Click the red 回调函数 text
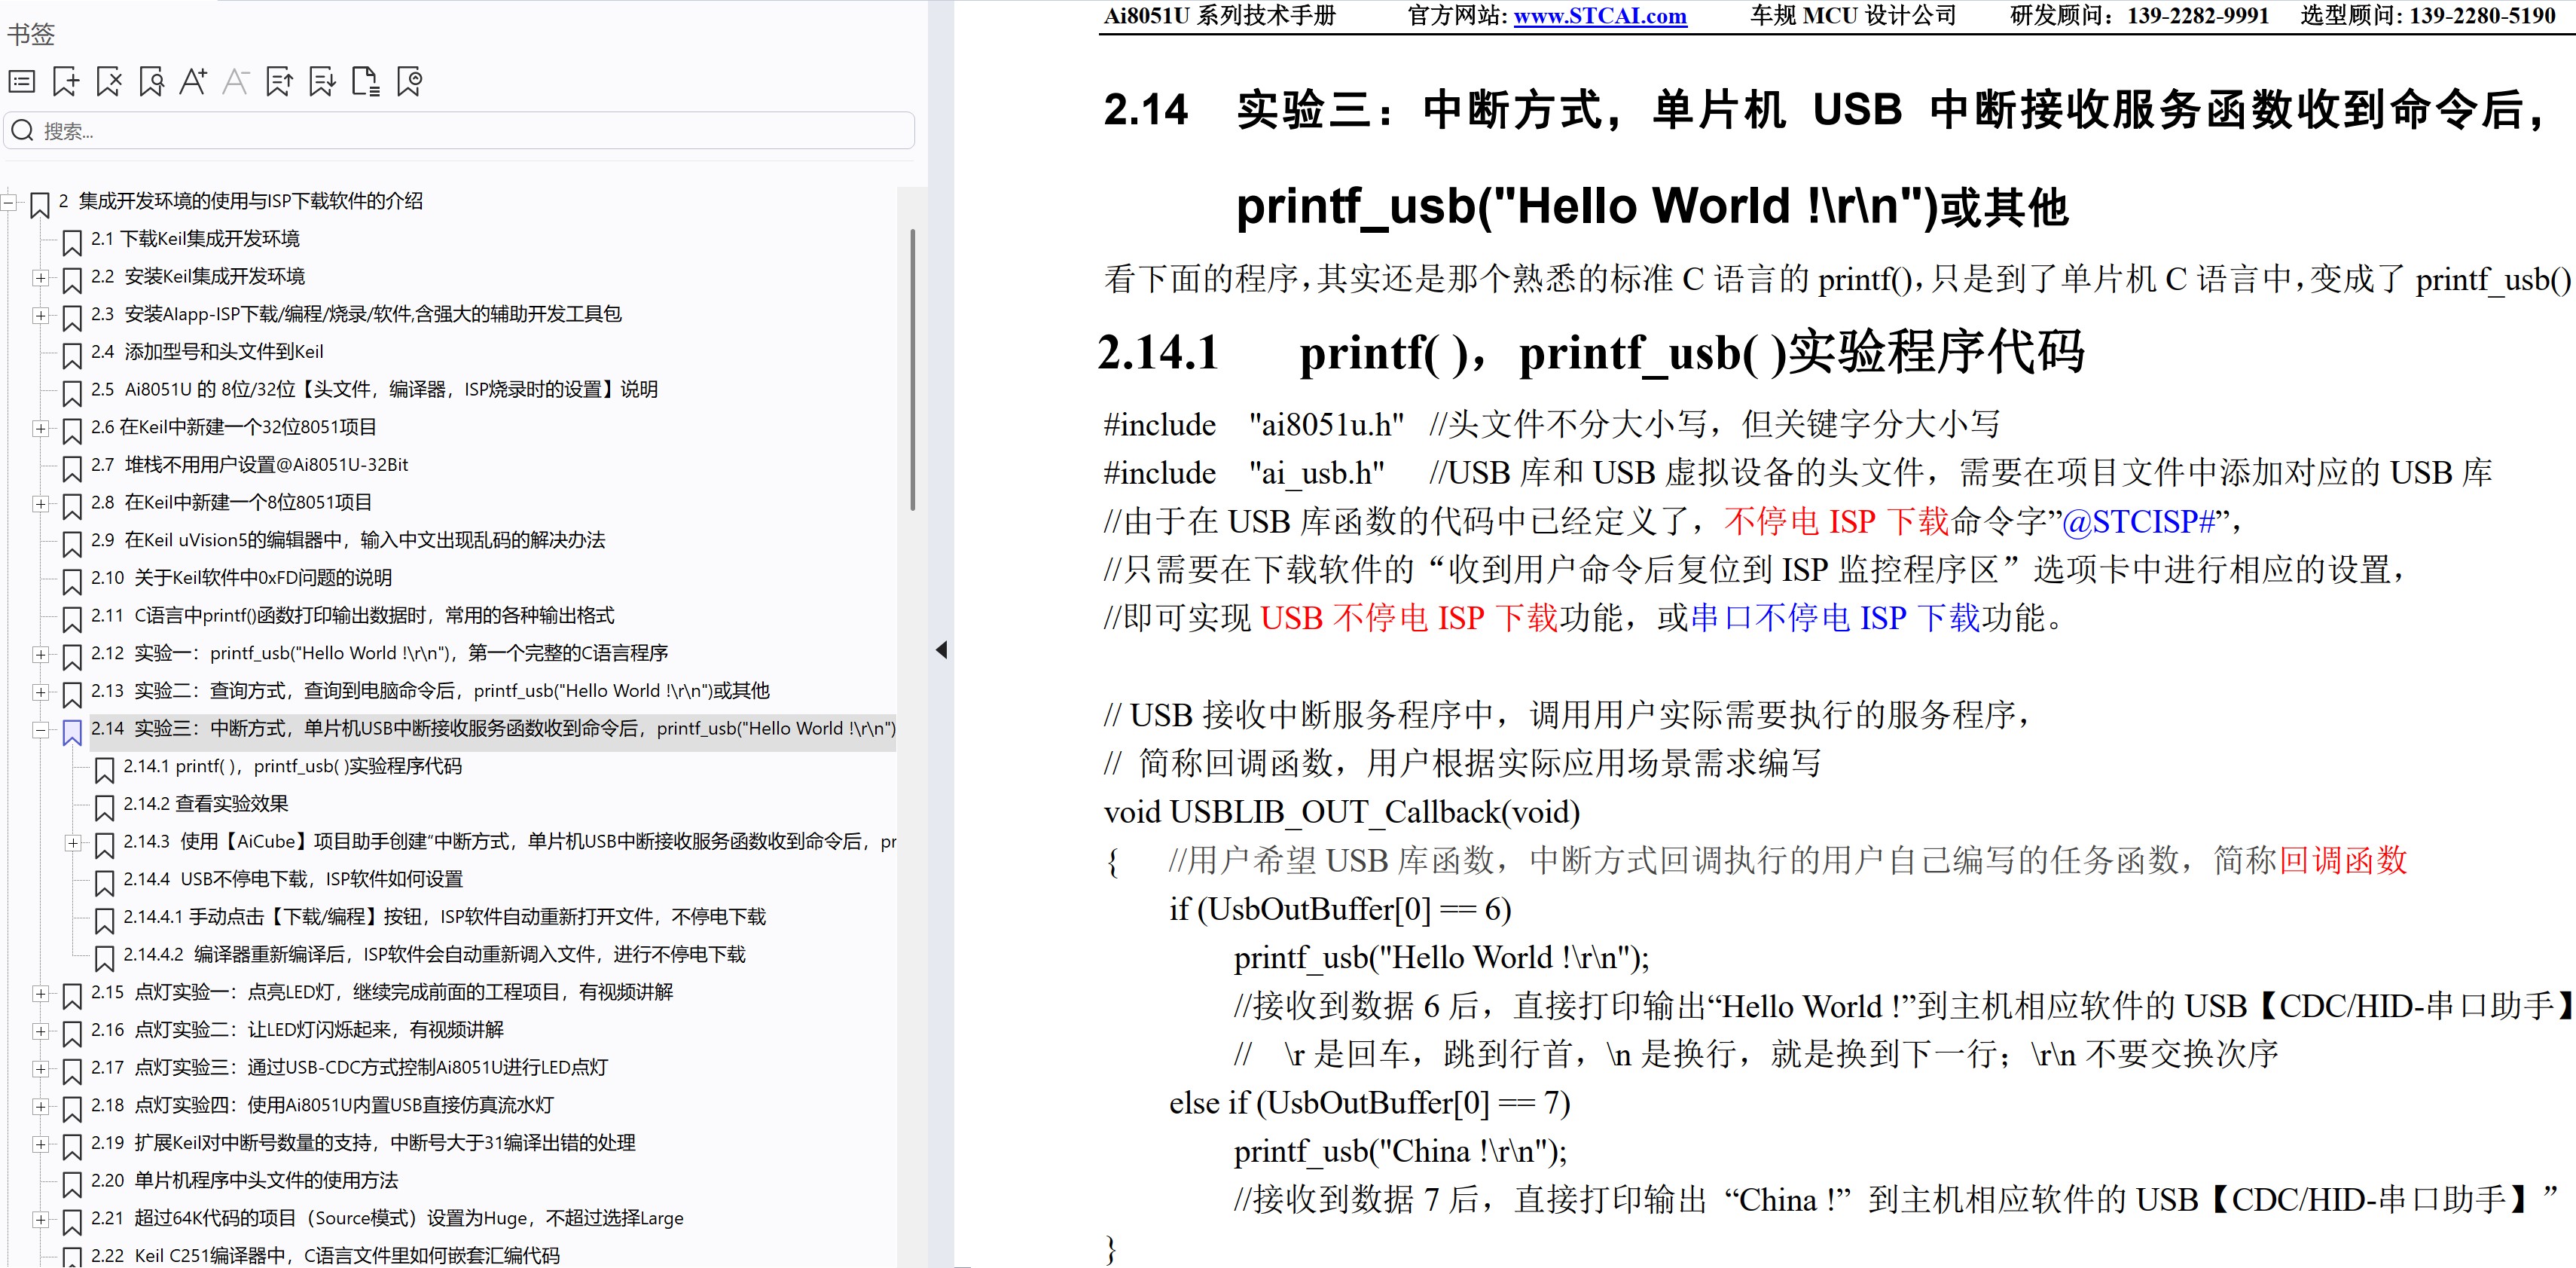The height and width of the screenshot is (1268, 2576). (x=2343, y=860)
